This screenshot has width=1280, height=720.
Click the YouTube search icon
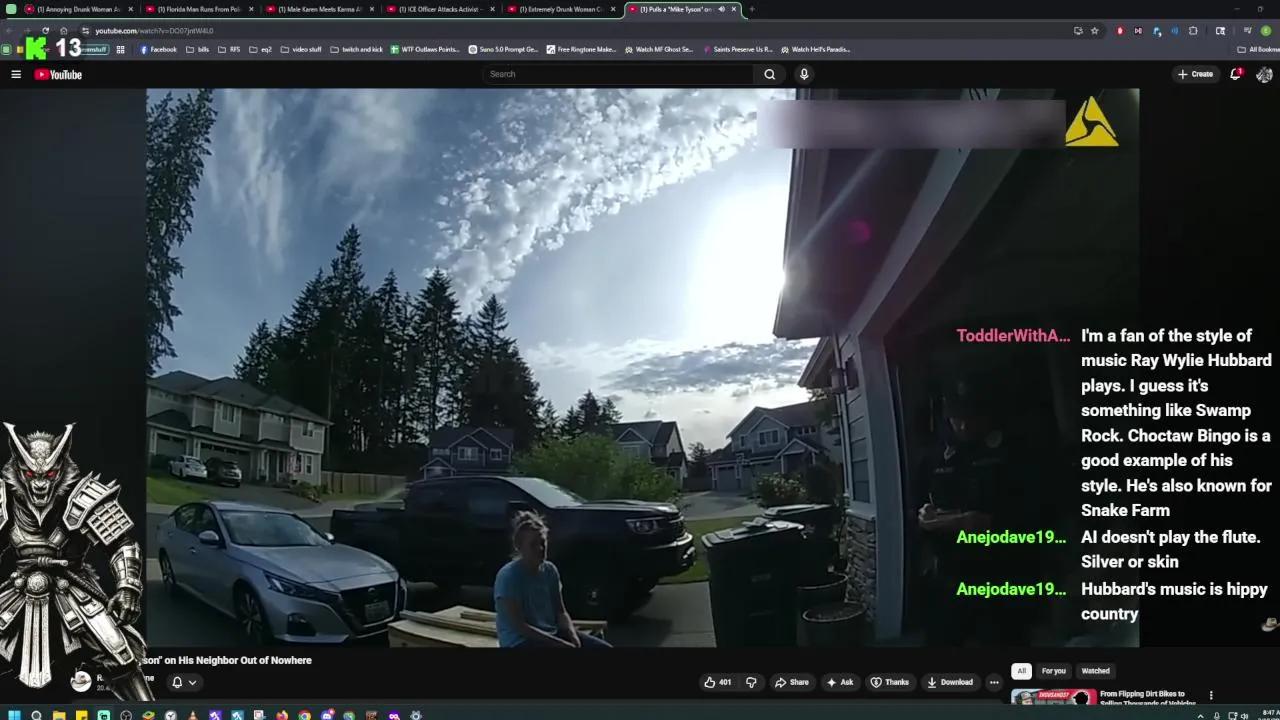769,73
